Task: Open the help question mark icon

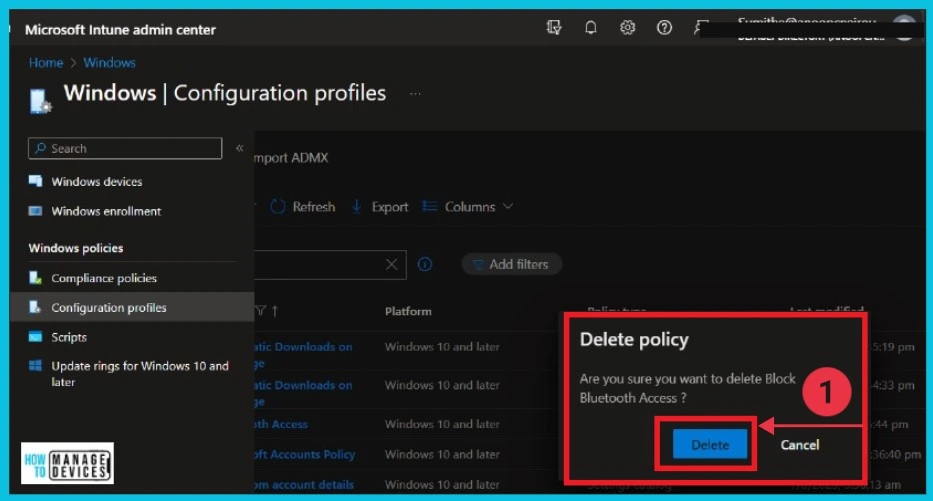Action: pyautogui.click(x=664, y=27)
